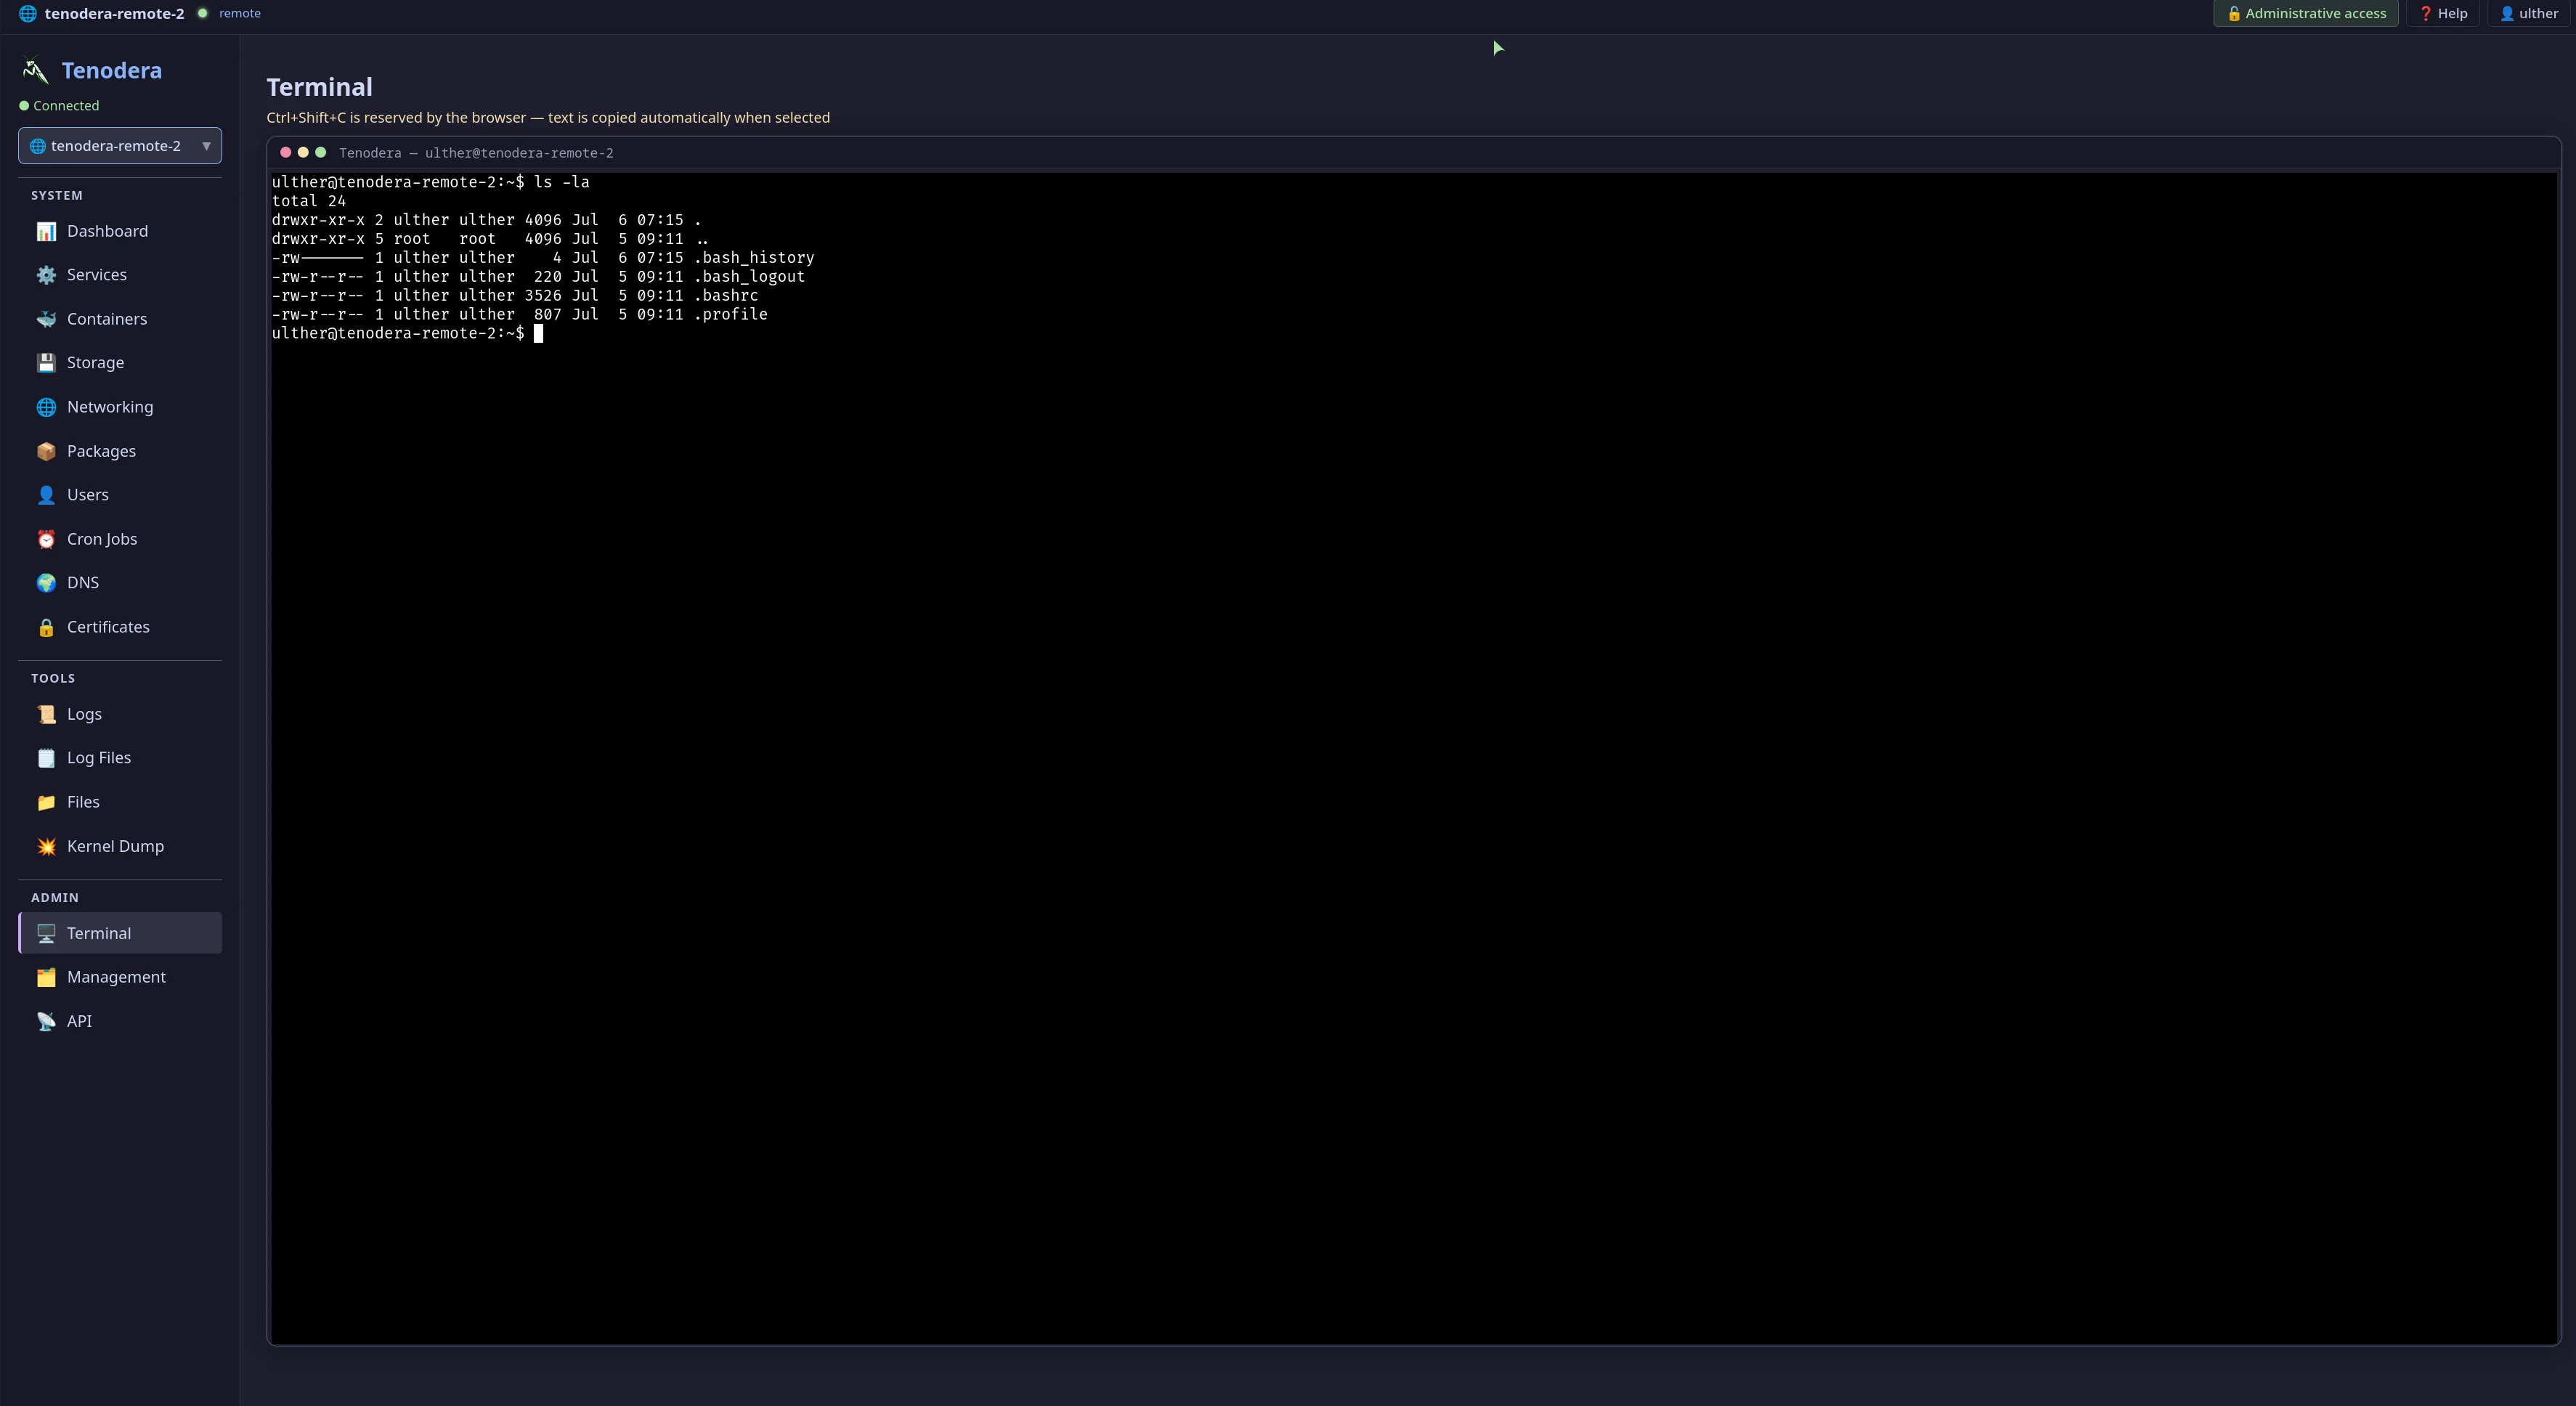The height and width of the screenshot is (1406, 2576).
Task: Click .bashrc in the terminal output
Action: (726, 296)
